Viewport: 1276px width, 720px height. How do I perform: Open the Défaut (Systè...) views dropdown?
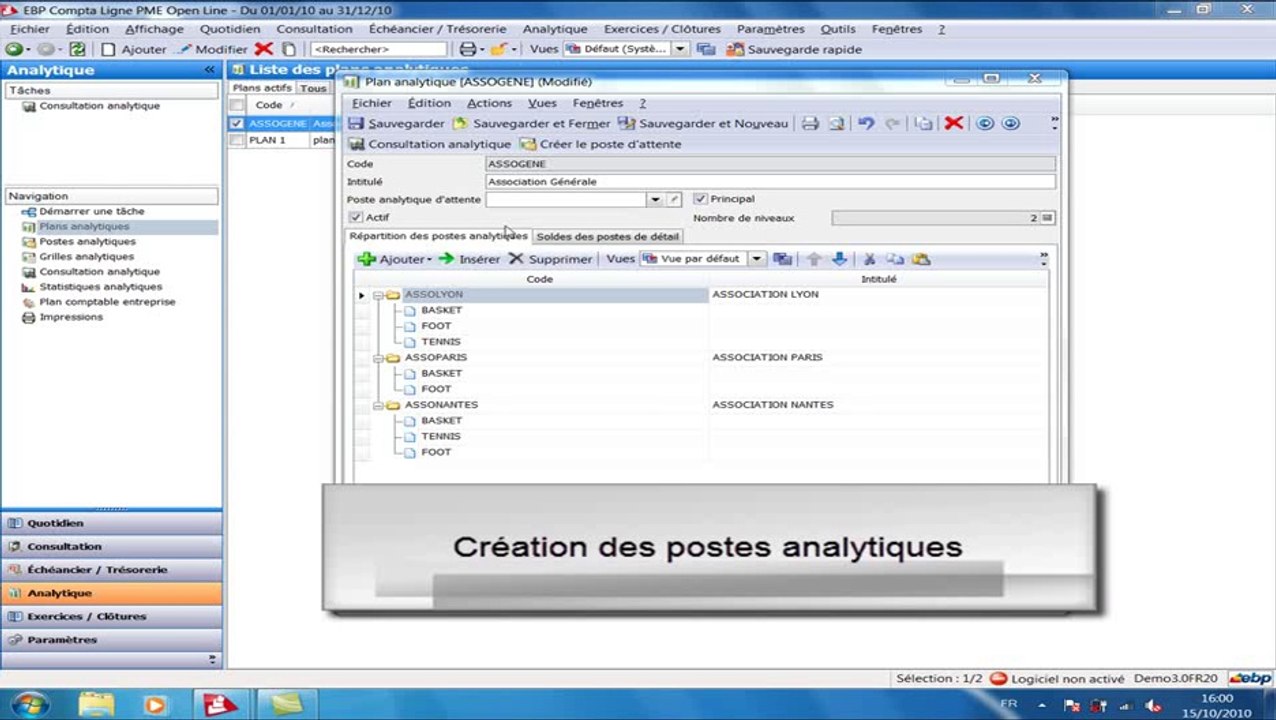(680, 49)
